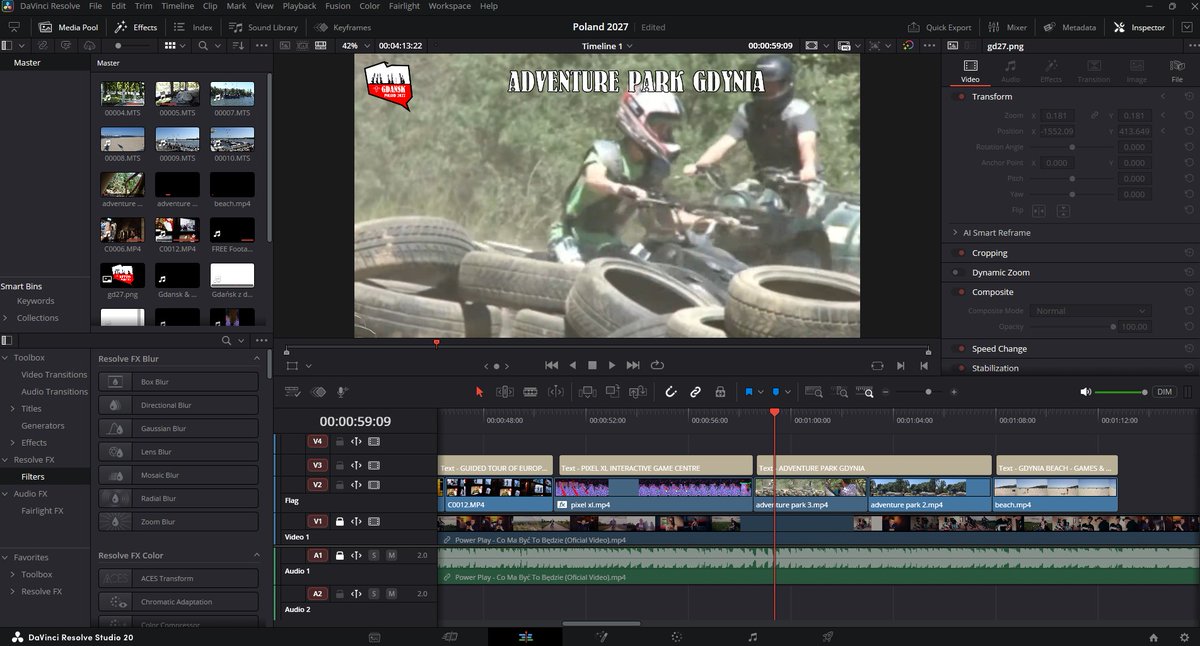The image size is (1200, 646).
Task: Switch to the Inspector File tab
Action: pos(1177,71)
